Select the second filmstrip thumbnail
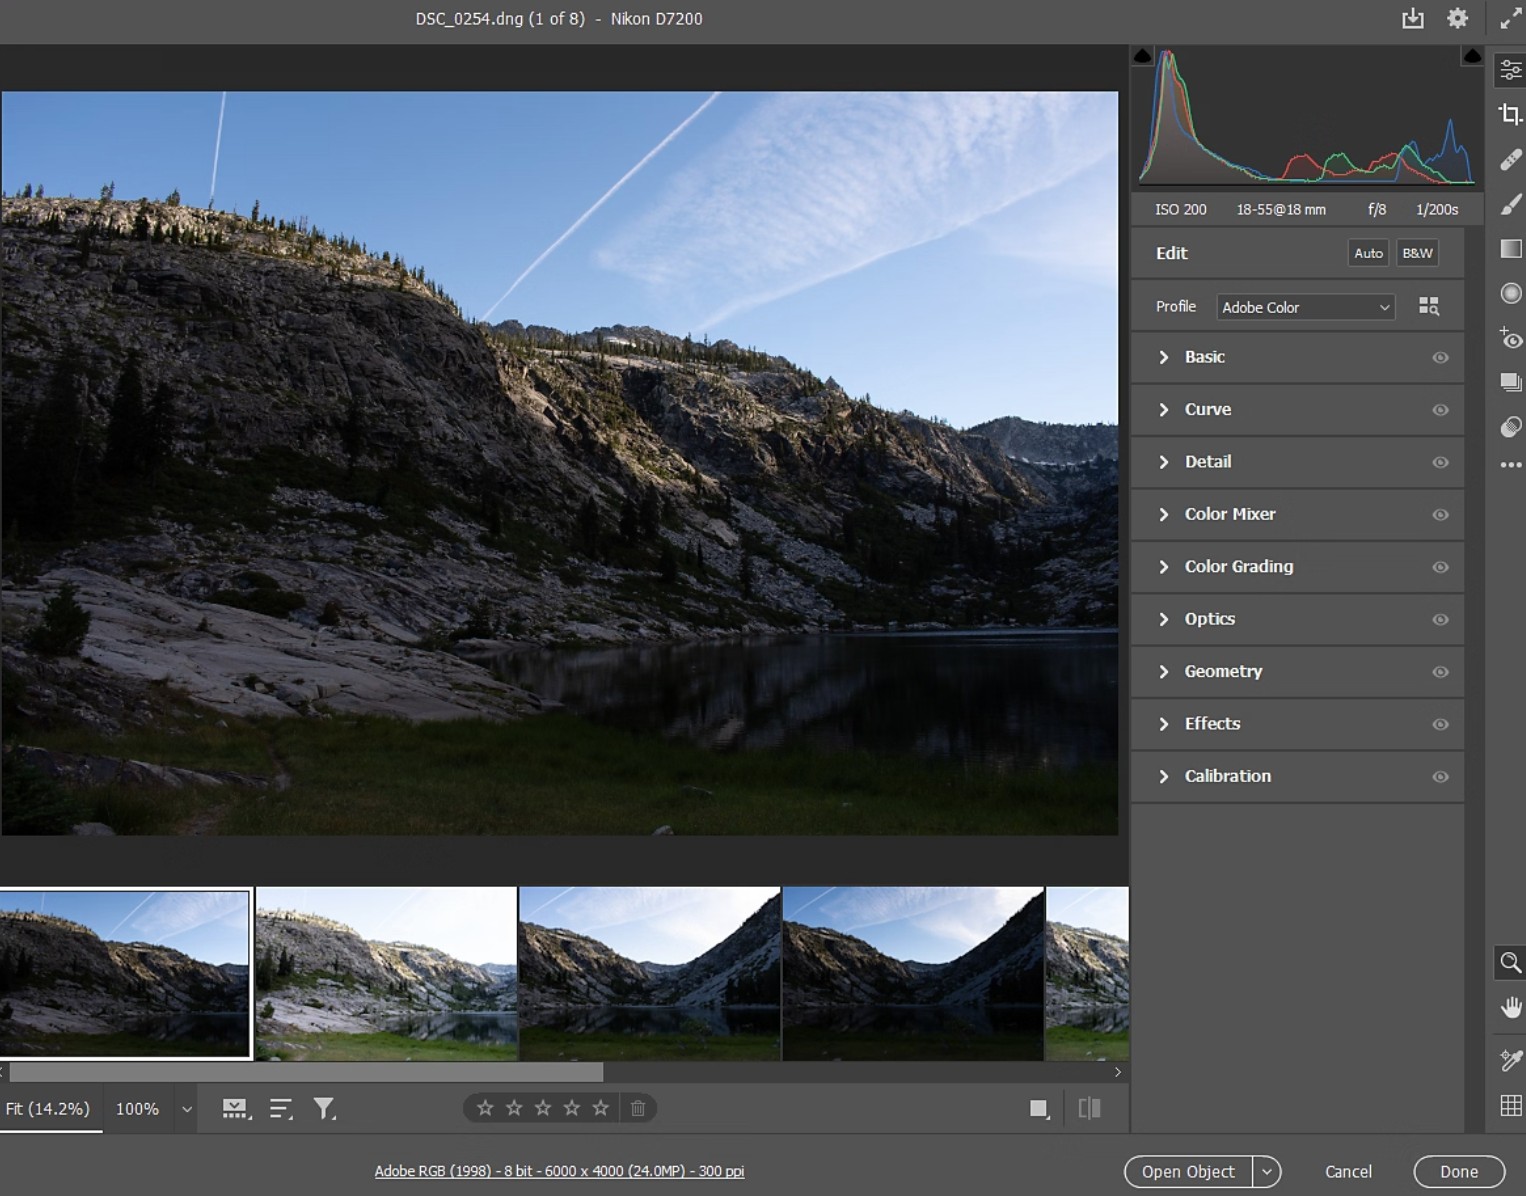Image resolution: width=1526 pixels, height=1196 pixels. click(x=386, y=972)
